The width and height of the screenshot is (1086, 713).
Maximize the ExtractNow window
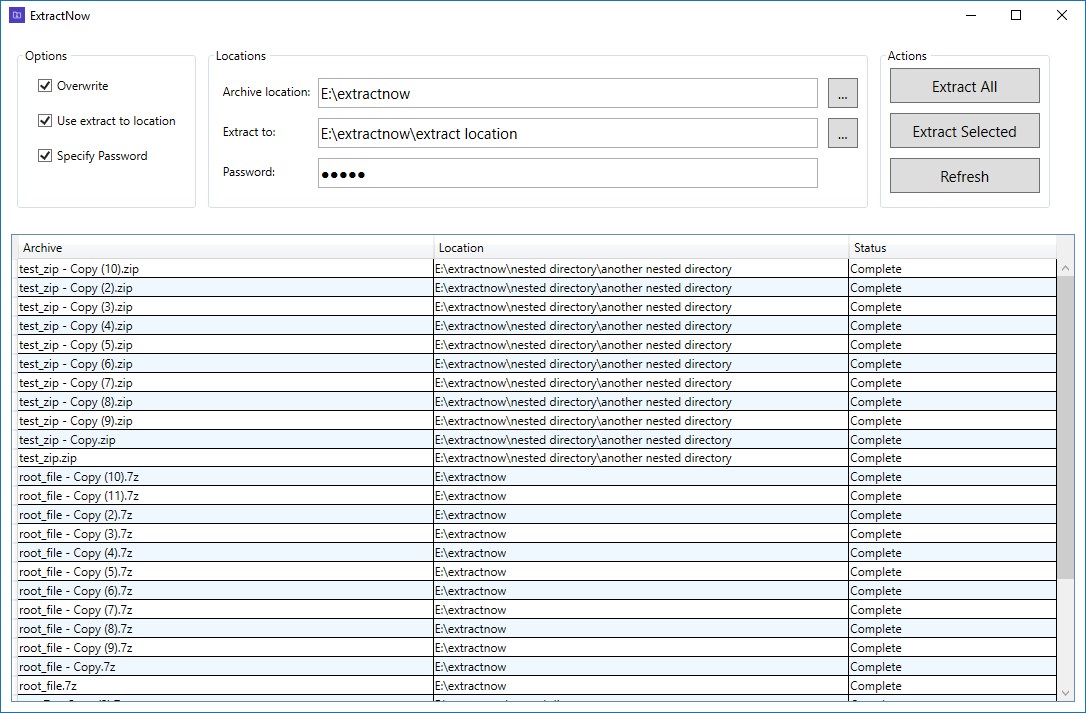[x=1016, y=15]
